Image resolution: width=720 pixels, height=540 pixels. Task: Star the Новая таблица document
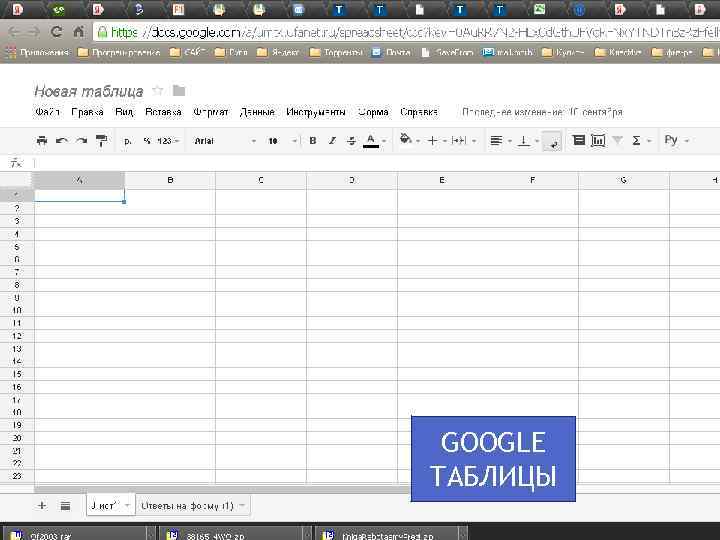[x=158, y=90]
